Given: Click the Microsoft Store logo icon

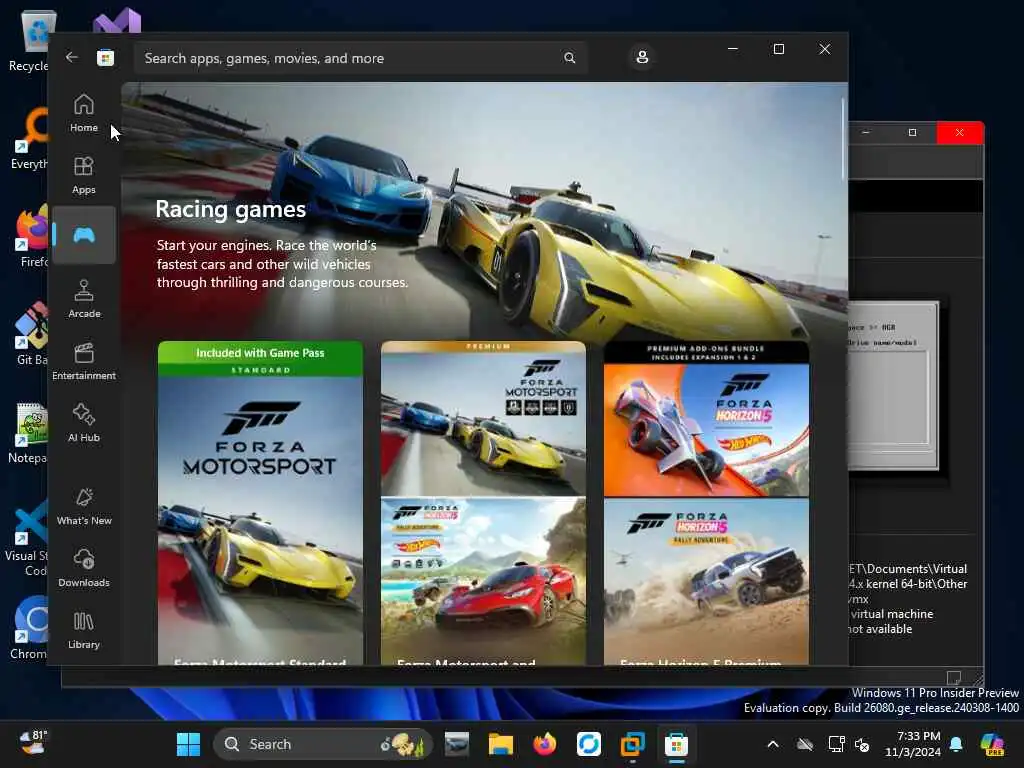Looking at the screenshot, I should coord(105,57).
